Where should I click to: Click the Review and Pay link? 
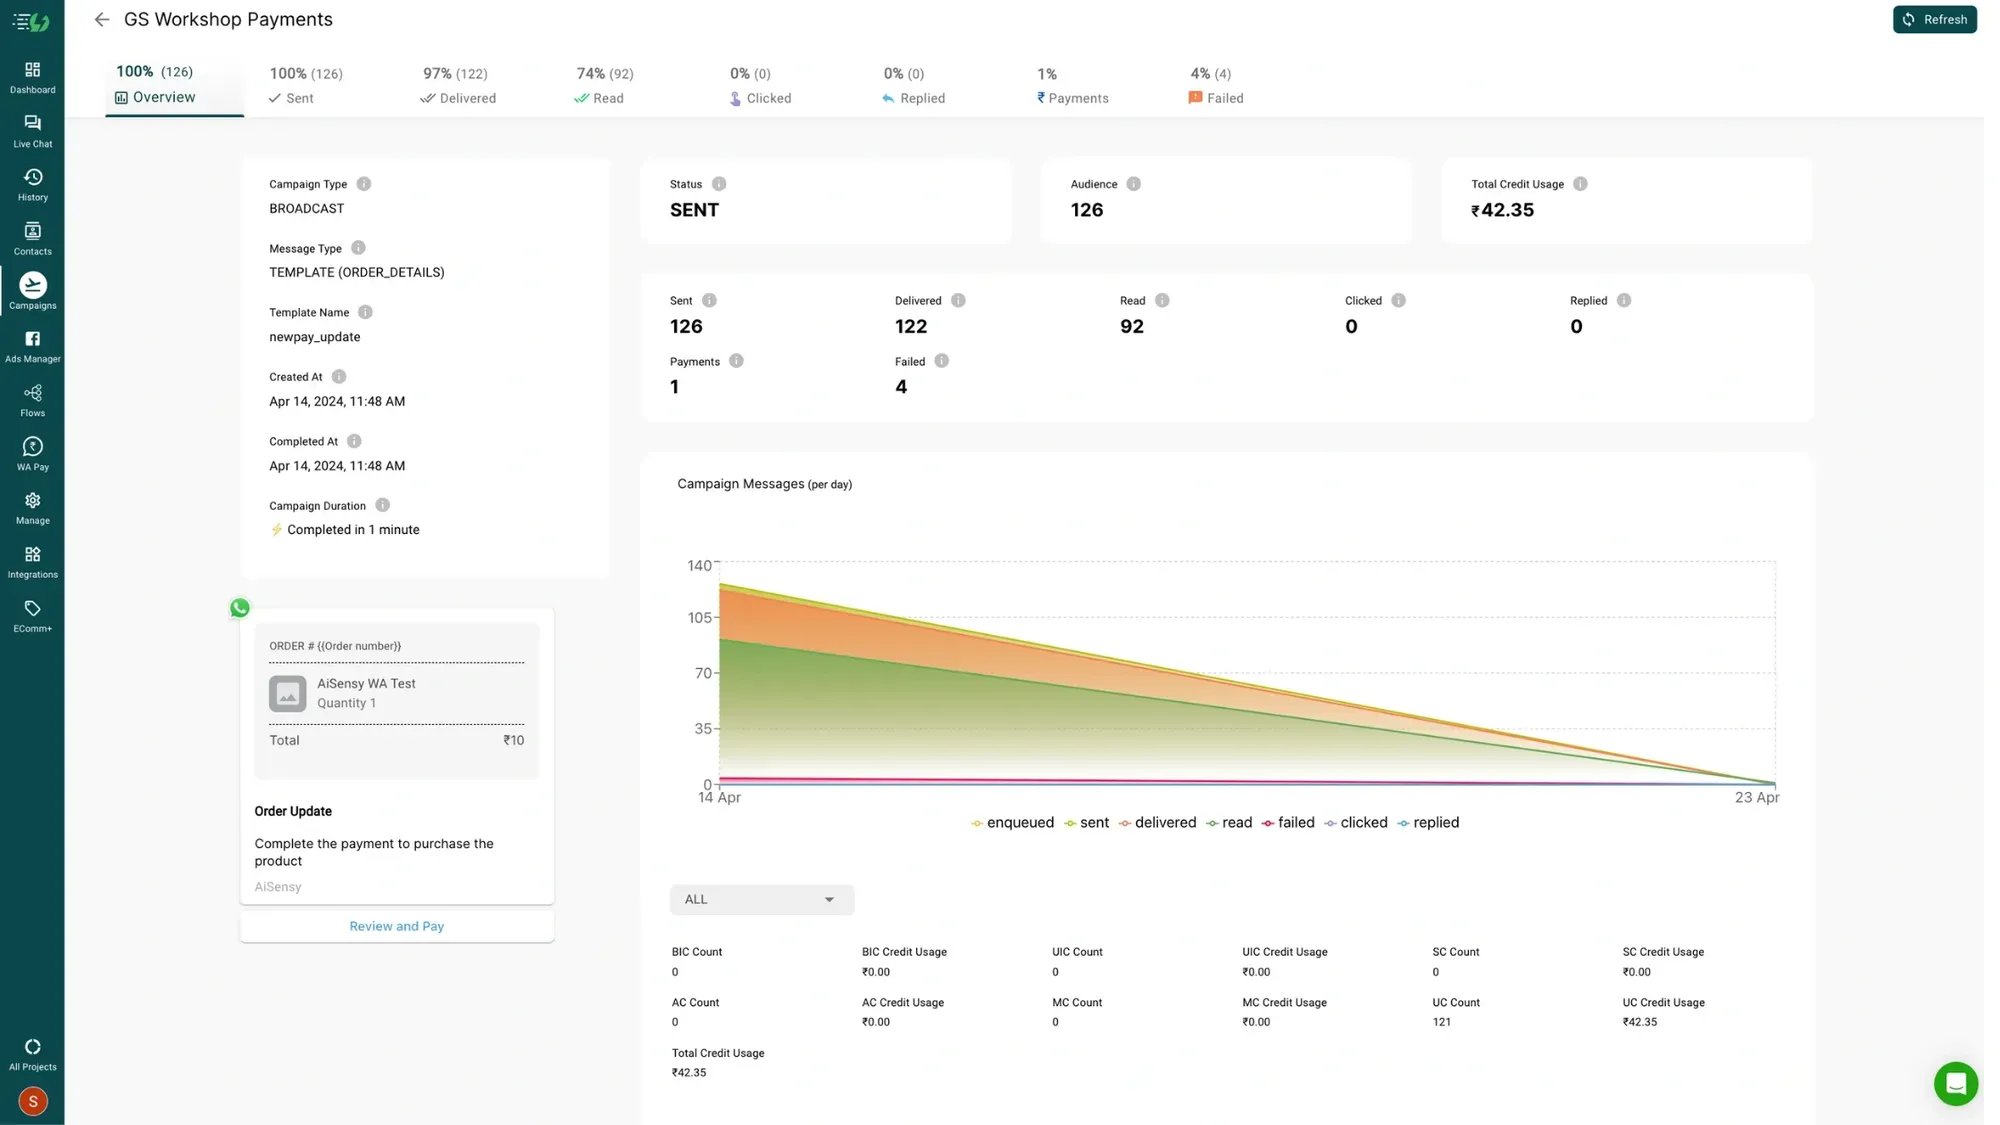click(396, 925)
